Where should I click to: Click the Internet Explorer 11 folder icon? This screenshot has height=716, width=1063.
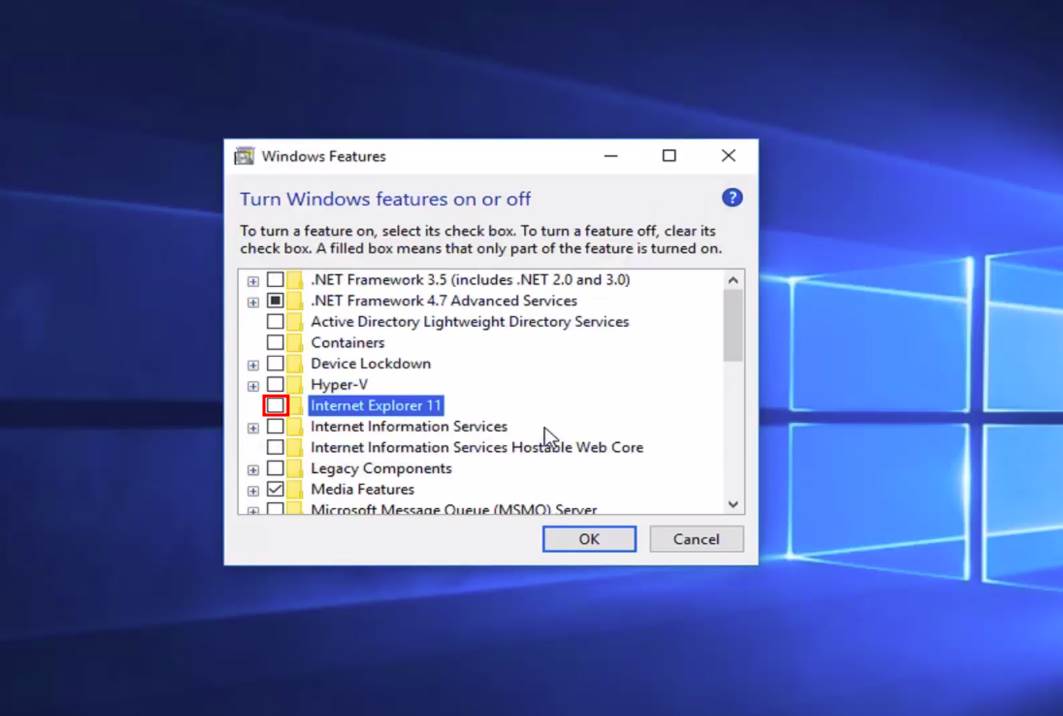point(295,405)
